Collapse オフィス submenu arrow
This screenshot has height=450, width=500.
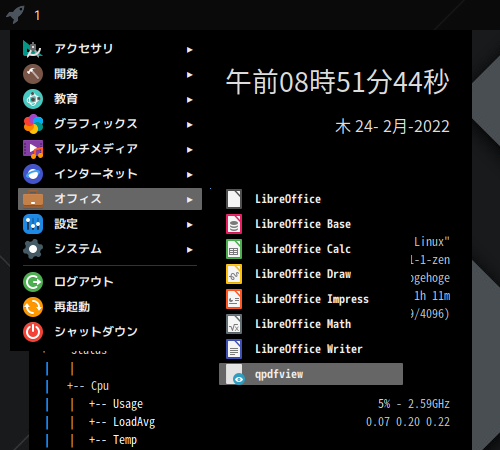coord(190,200)
